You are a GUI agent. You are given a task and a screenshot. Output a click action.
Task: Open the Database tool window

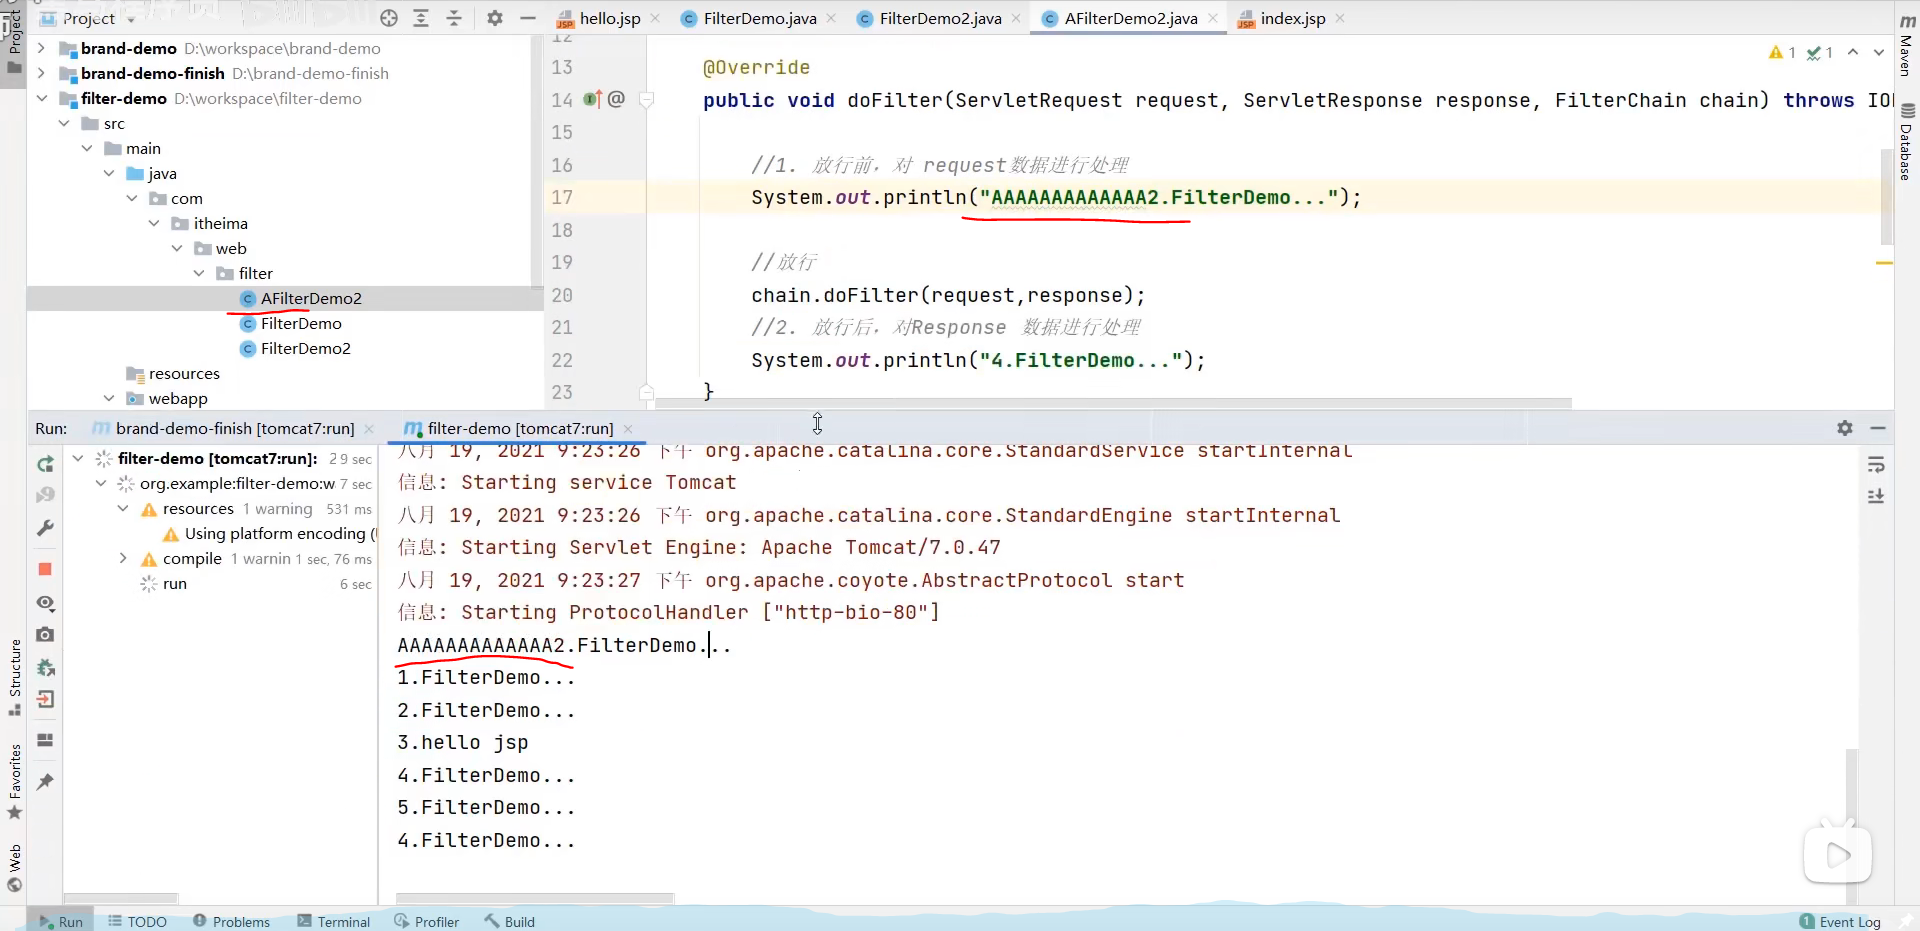[1907, 142]
